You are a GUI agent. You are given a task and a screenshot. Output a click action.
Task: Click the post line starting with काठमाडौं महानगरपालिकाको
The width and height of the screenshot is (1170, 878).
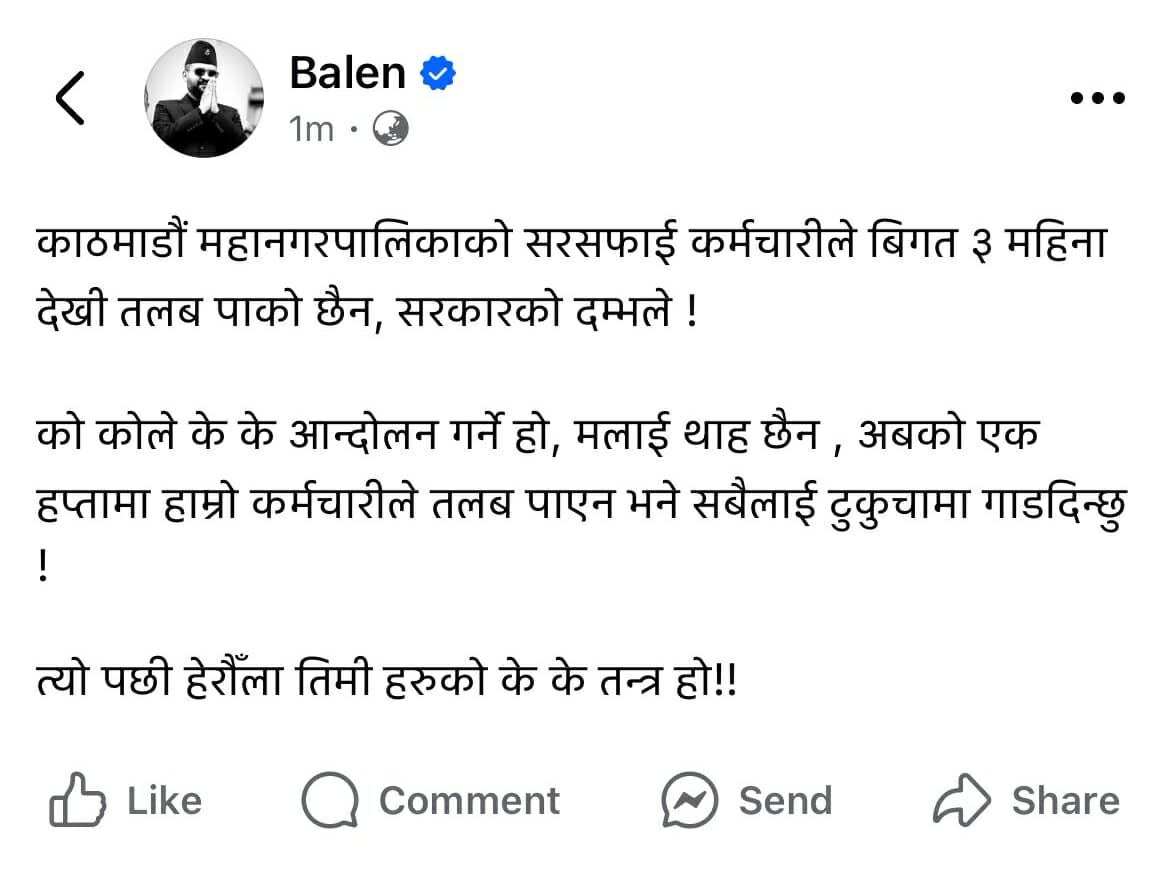click(571, 246)
